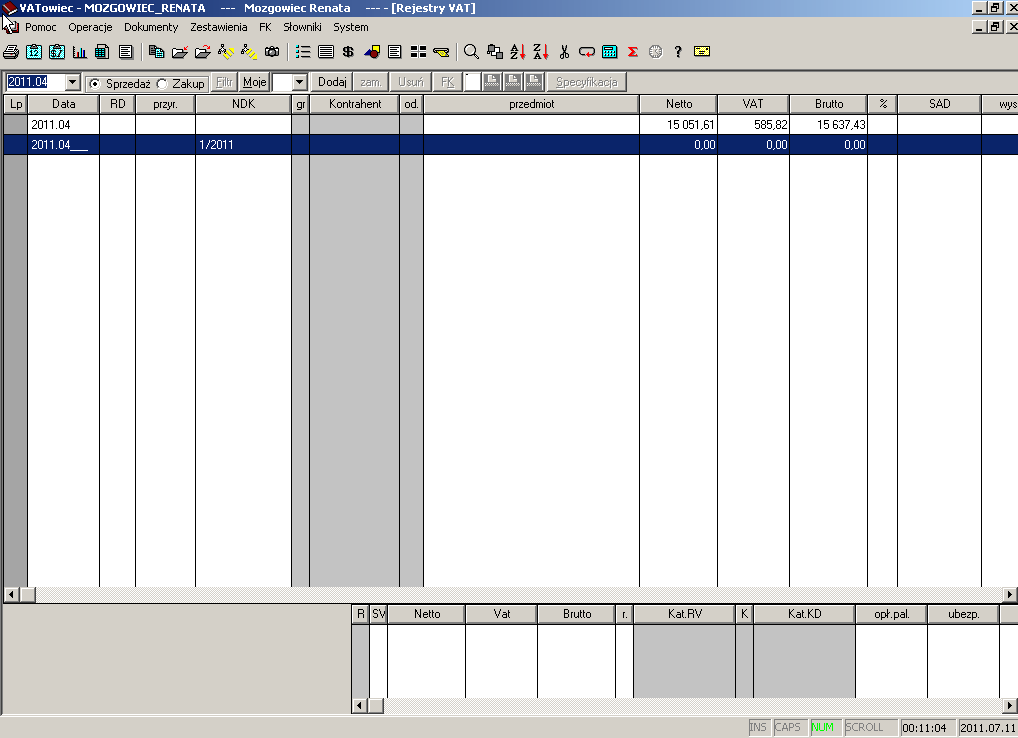Click the dollar sign icon

click(348, 52)
